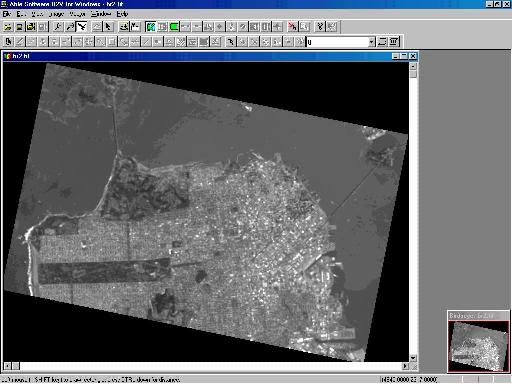Image resolution: width=512 pixels, height=384 pixels.
Task: Click the highlighted white tool button
Action: pos(82,27)
